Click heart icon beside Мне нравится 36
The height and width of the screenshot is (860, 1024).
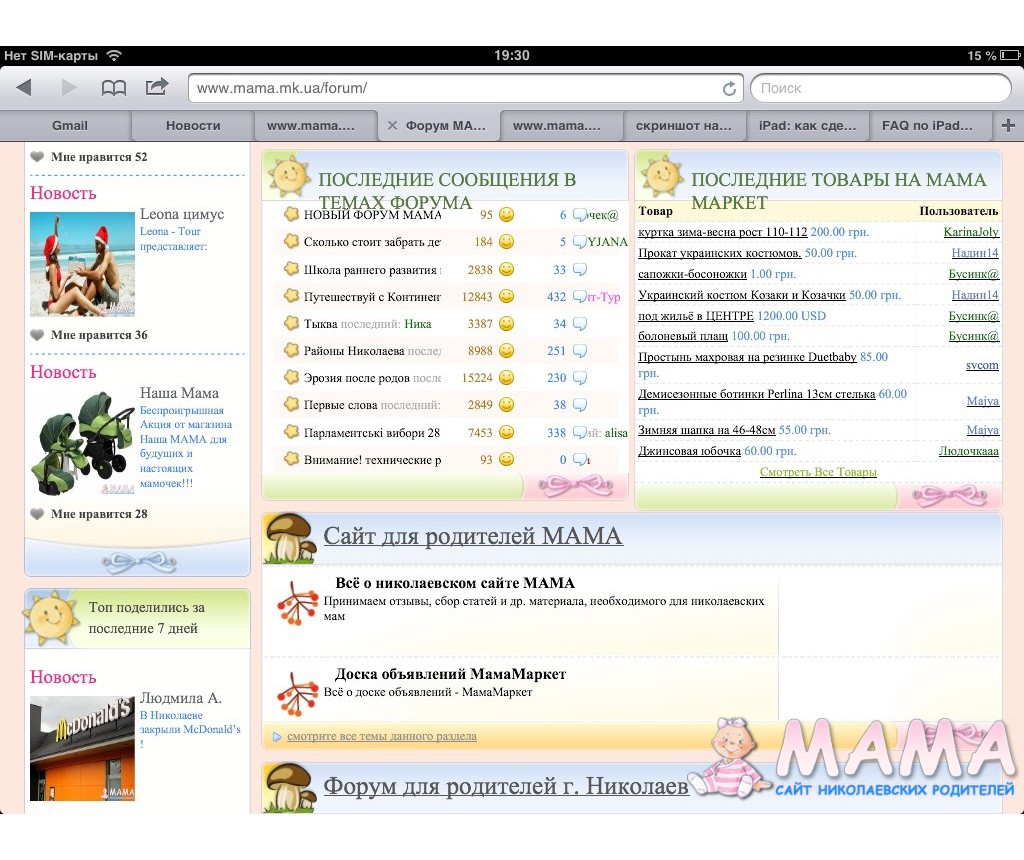click(37, 335)
